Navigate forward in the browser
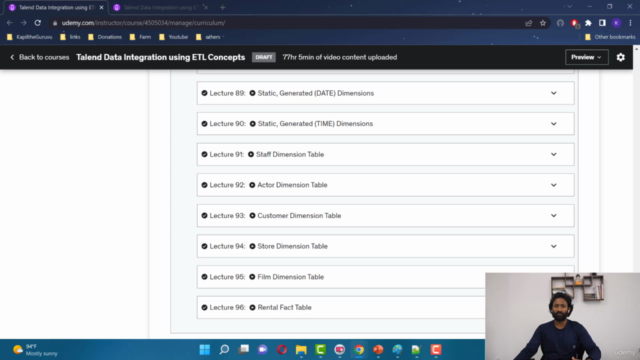The width and height of the screenshot is (640, 360). tap(23, 23)
